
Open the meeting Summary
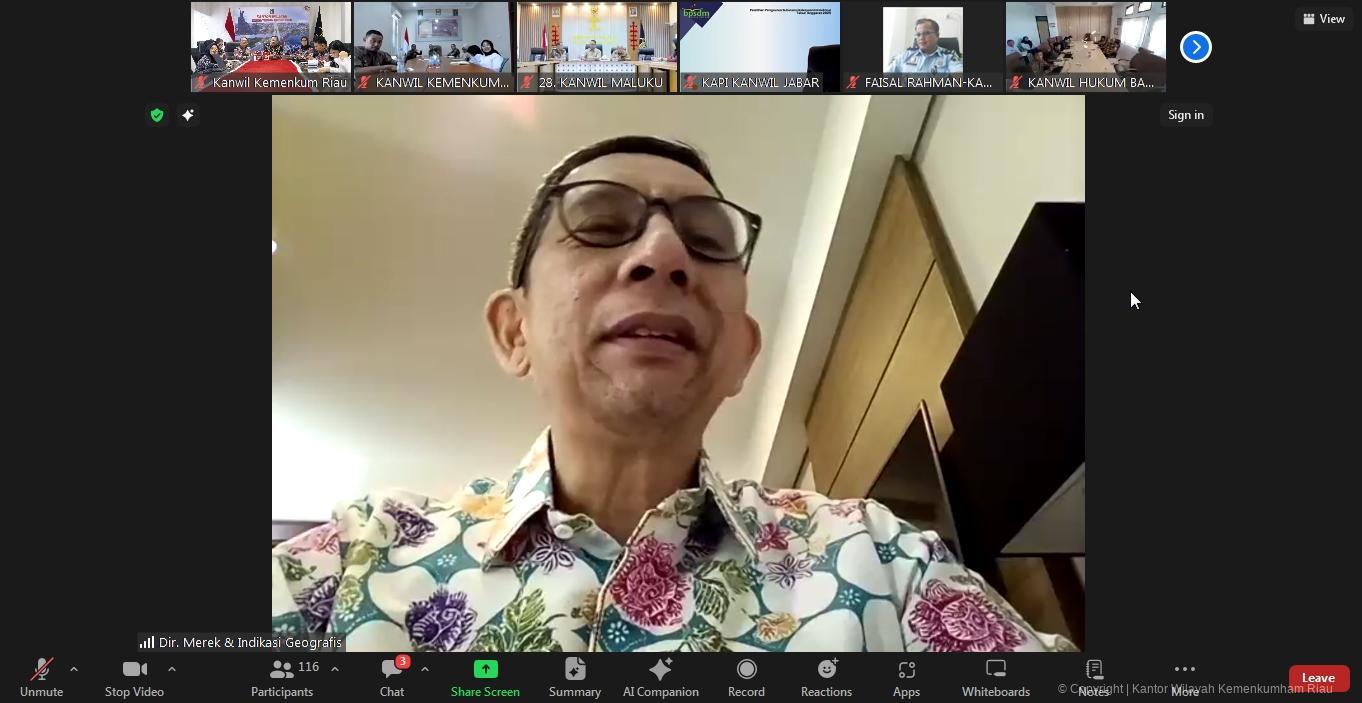575,677
